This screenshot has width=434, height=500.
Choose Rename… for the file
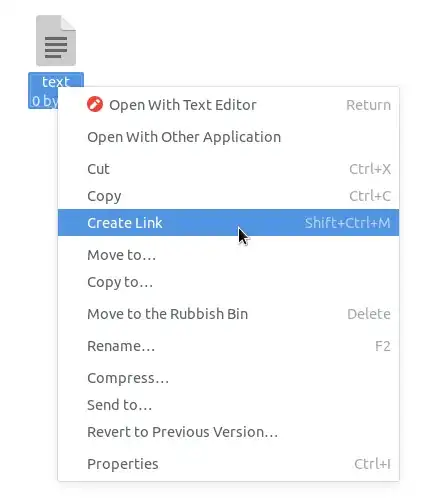click(x=228, y=346)
